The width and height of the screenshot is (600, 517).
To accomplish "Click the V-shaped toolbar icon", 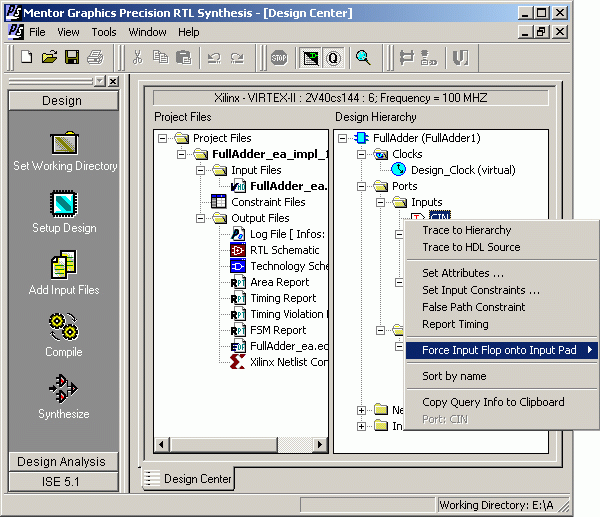I will (x=460, y=58).
